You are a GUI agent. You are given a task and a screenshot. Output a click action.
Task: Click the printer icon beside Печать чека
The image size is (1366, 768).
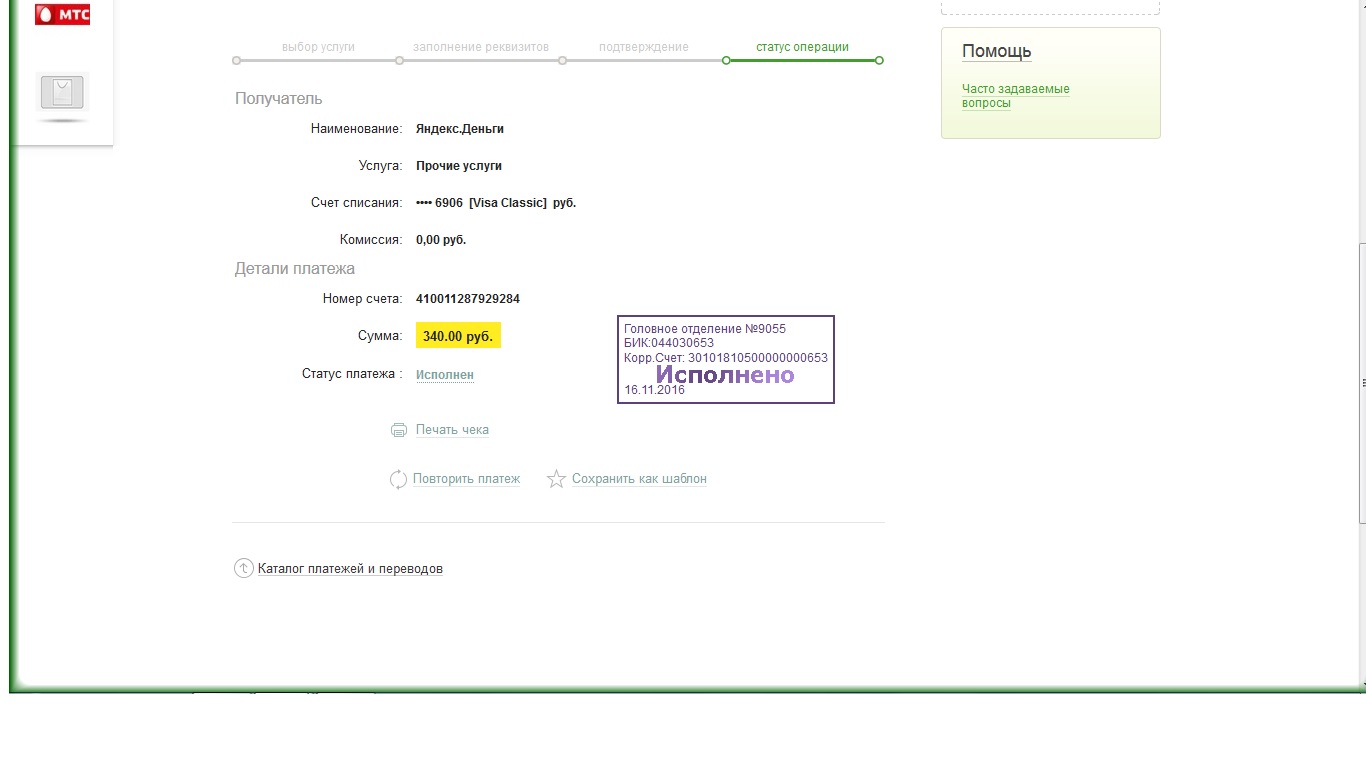398,430
